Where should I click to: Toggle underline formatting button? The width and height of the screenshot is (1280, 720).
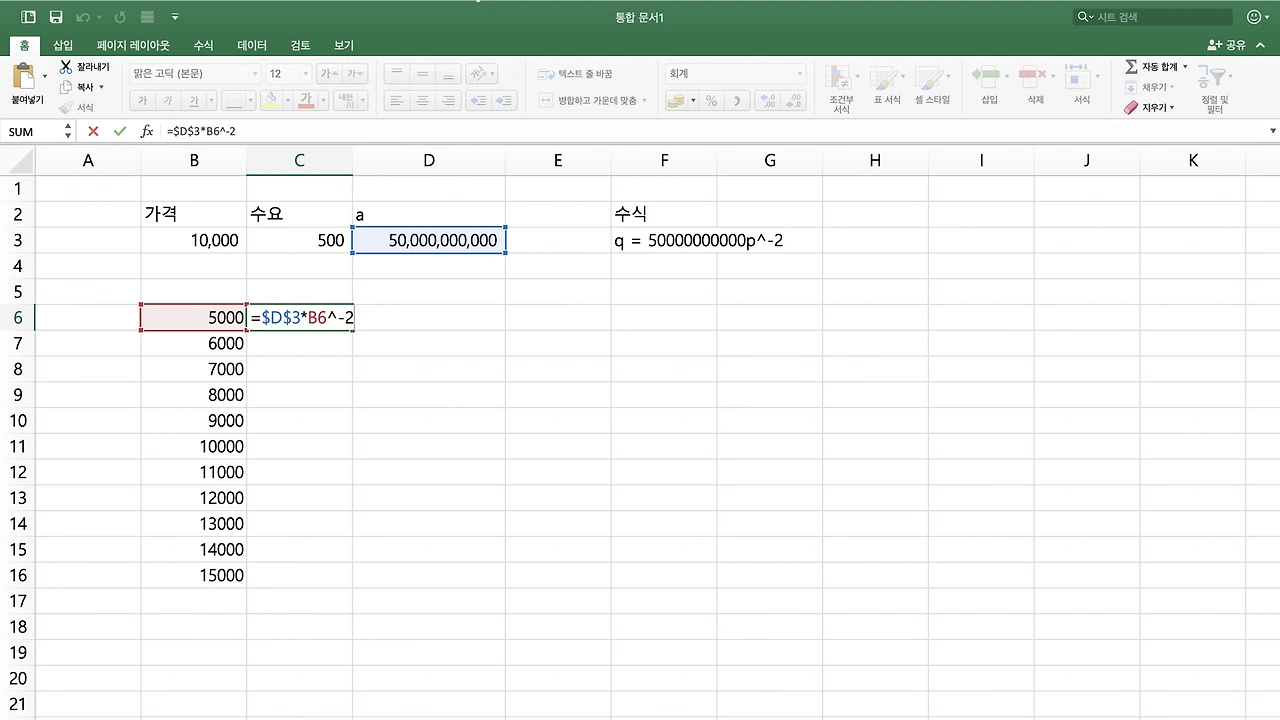(x=194, y=100)
